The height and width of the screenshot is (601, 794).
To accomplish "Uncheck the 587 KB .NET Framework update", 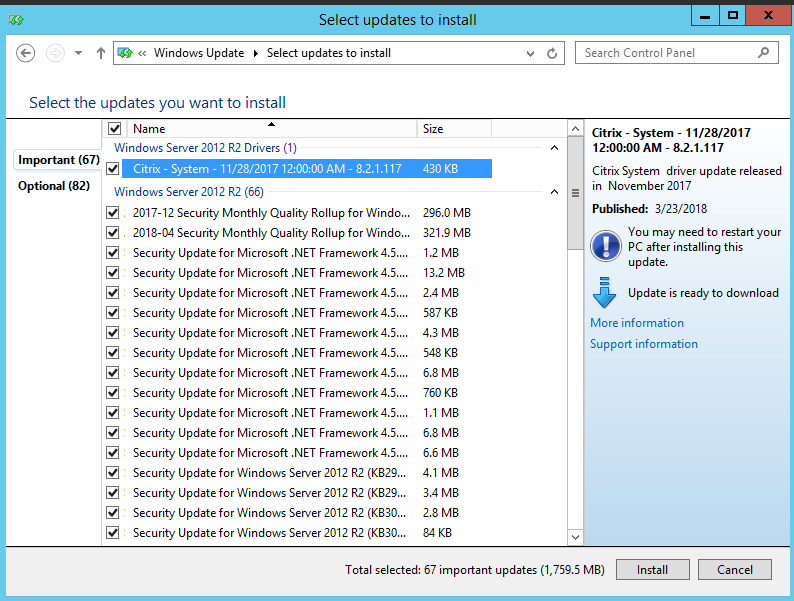I will point(112,313).
